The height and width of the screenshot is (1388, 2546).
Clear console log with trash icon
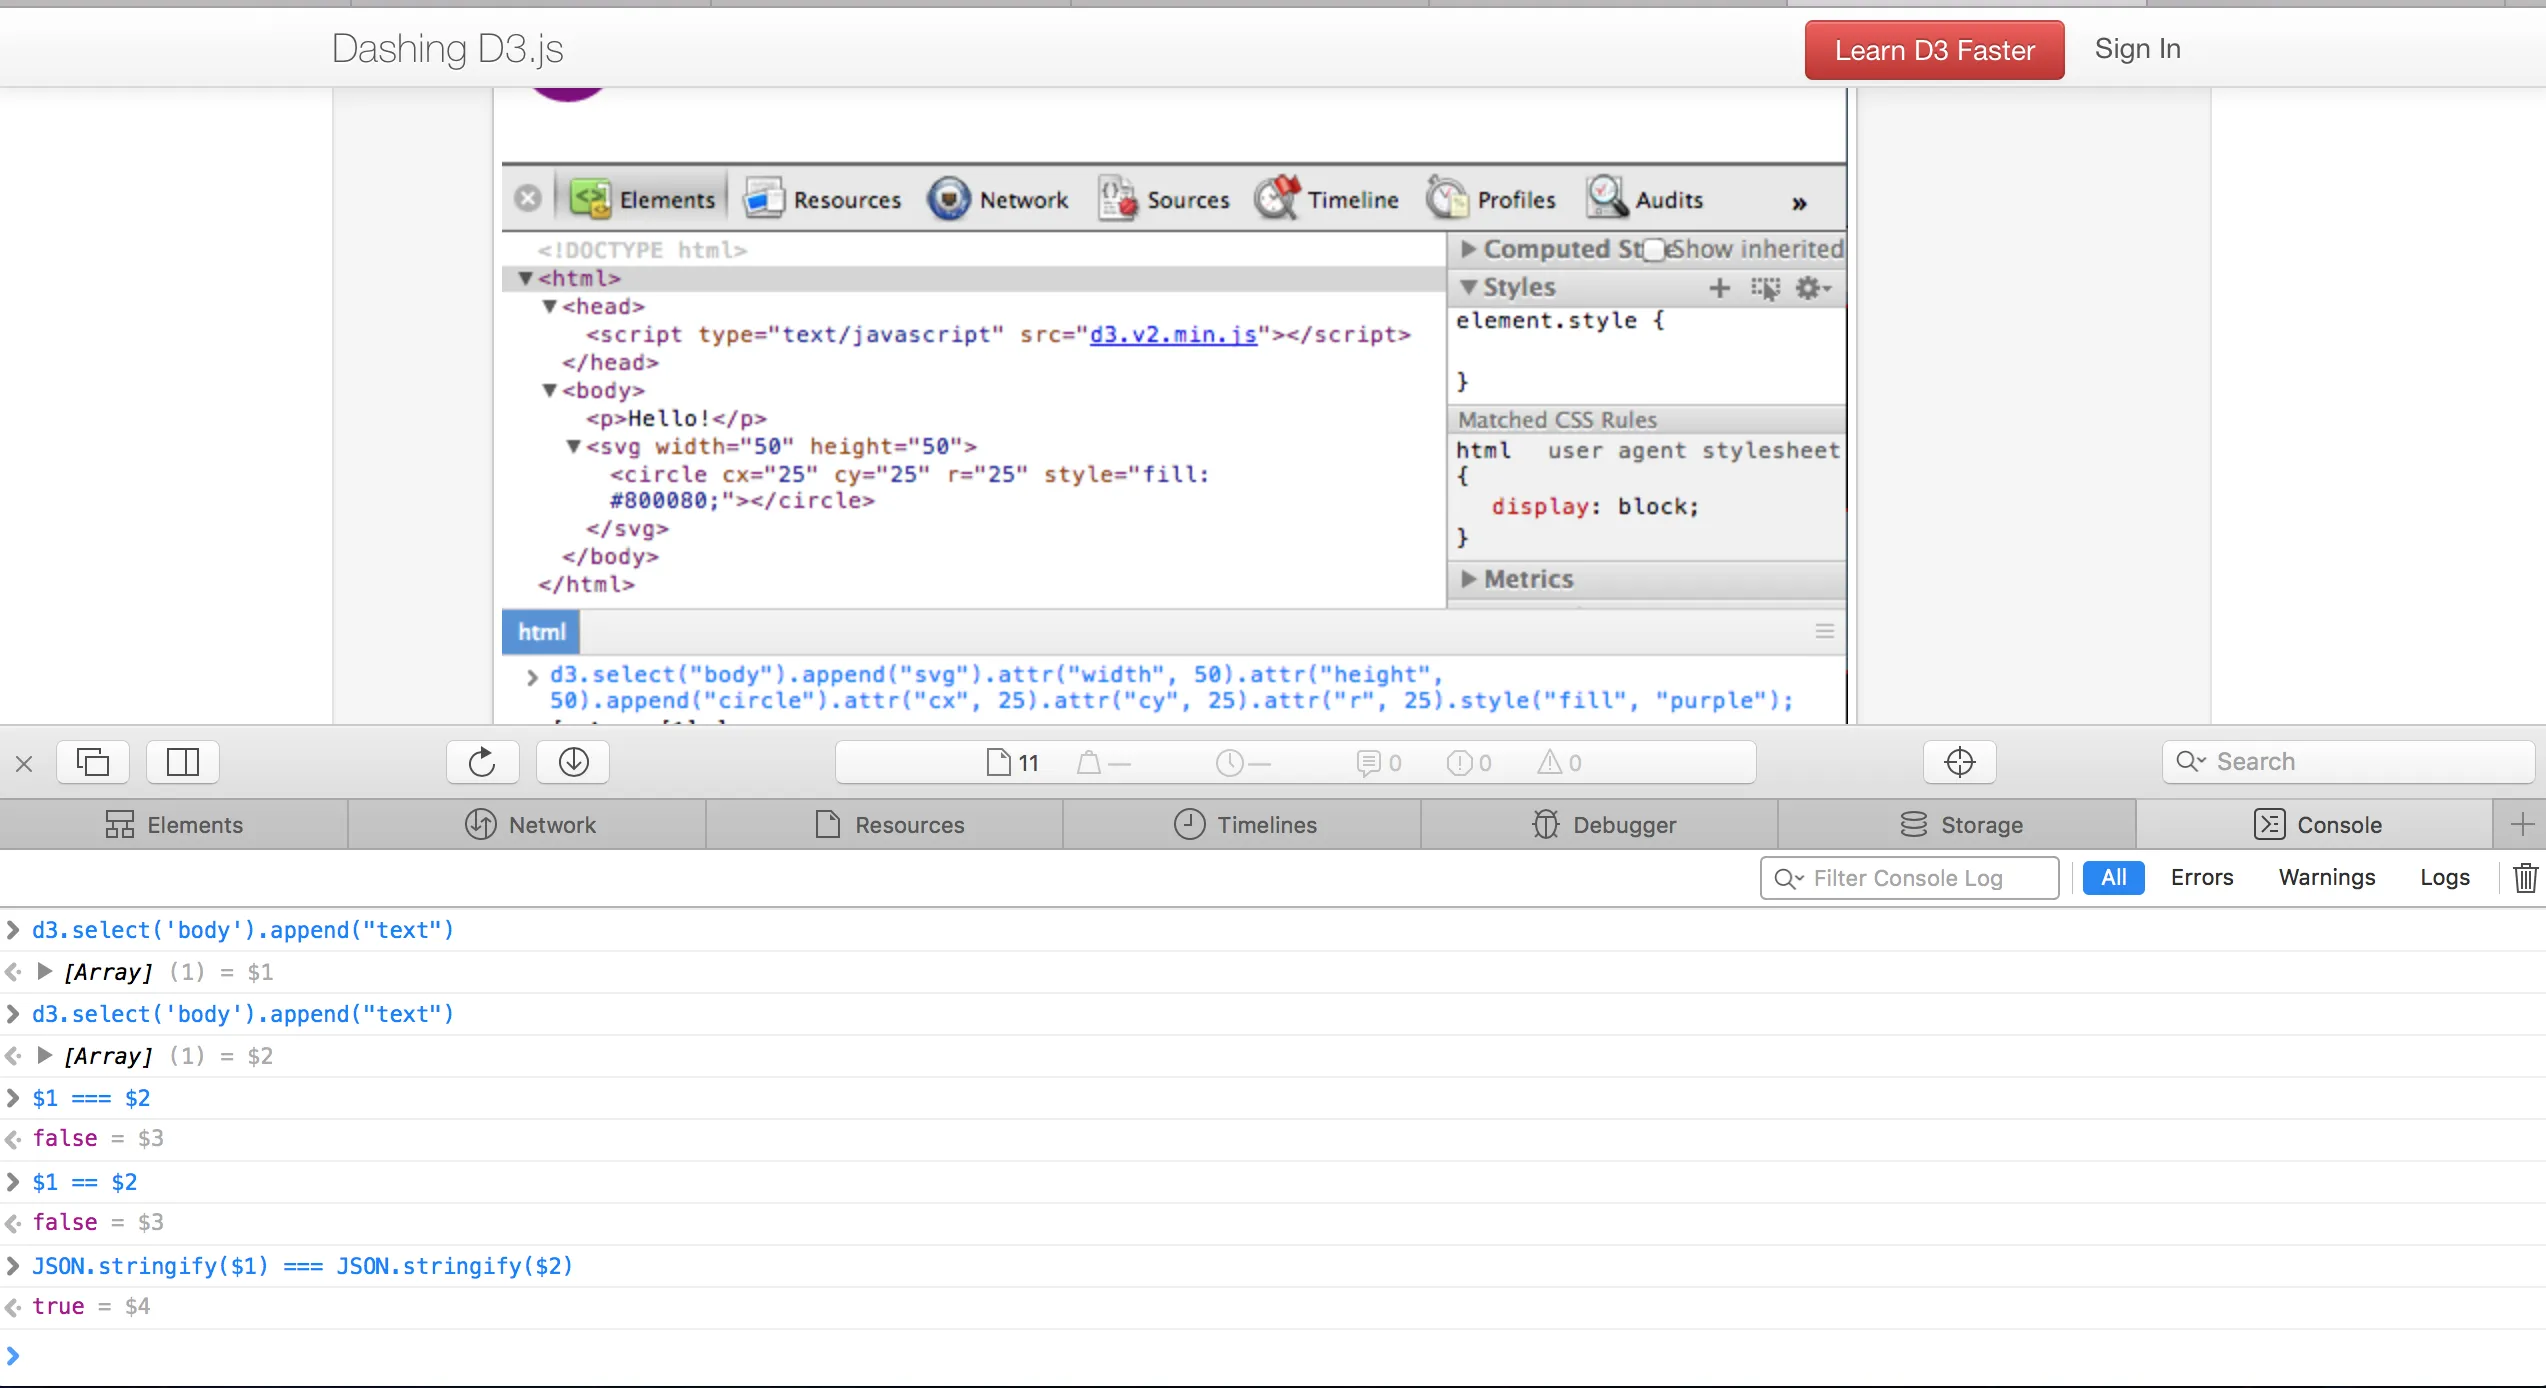point(2525,878)
